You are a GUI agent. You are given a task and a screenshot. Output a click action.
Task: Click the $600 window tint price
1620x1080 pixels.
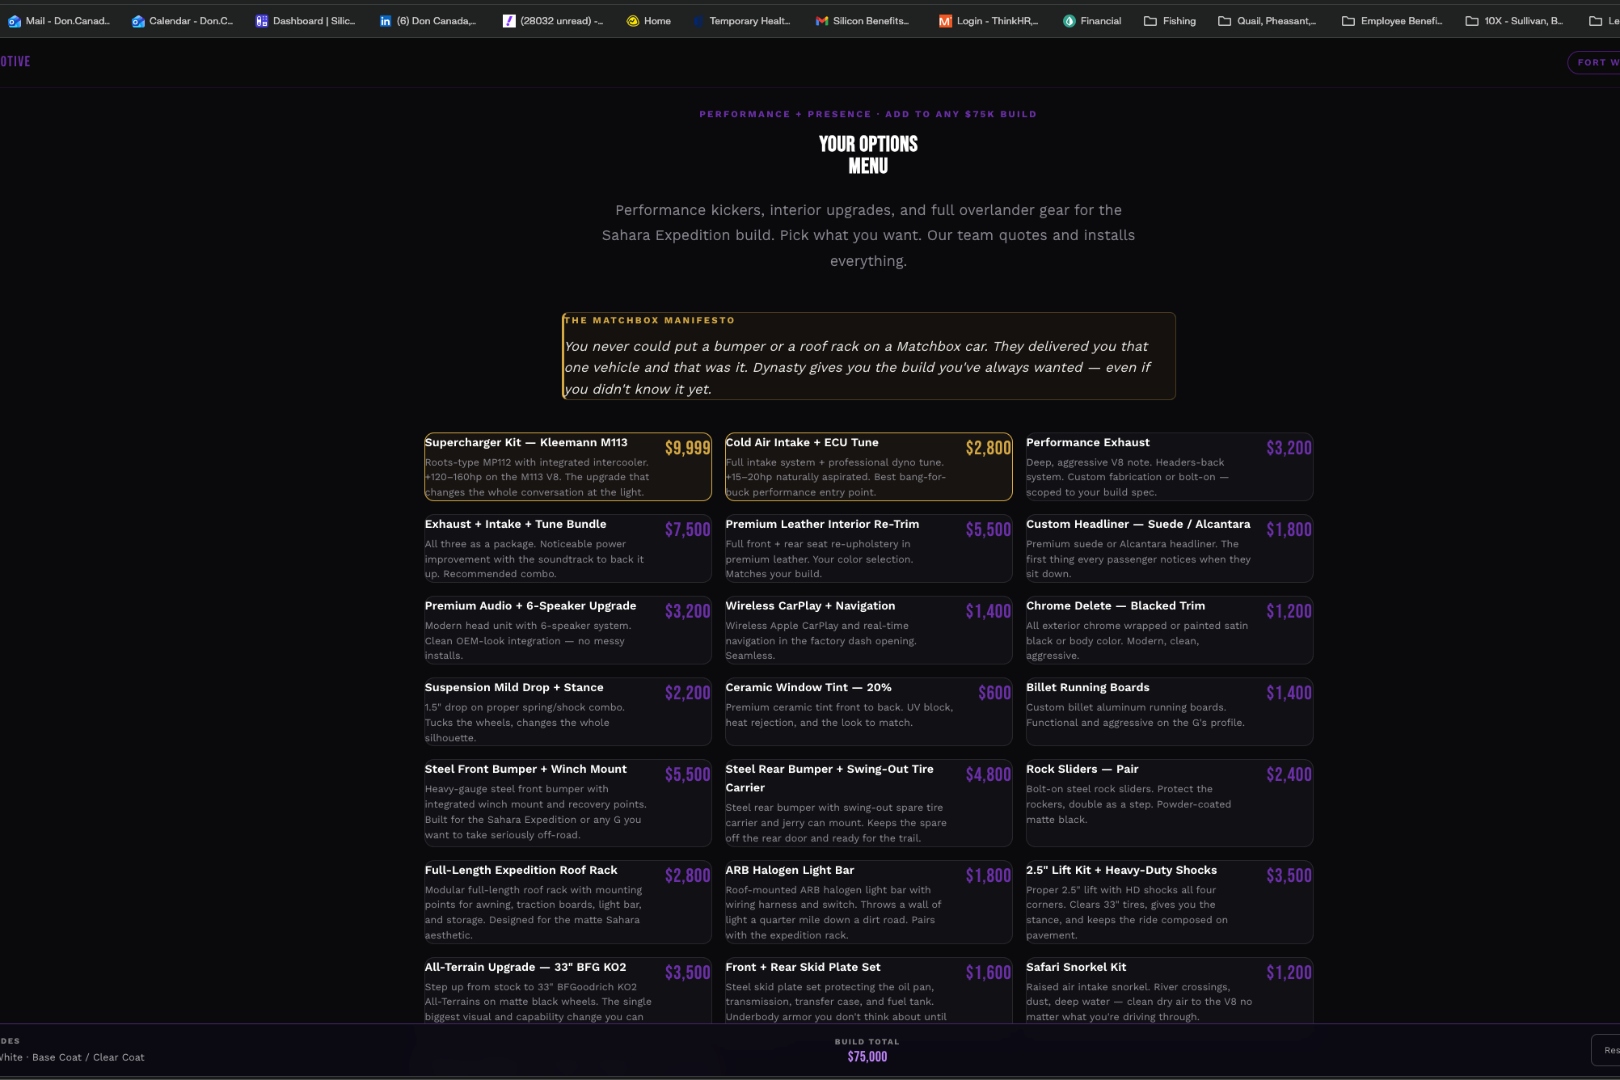point(995,693)
